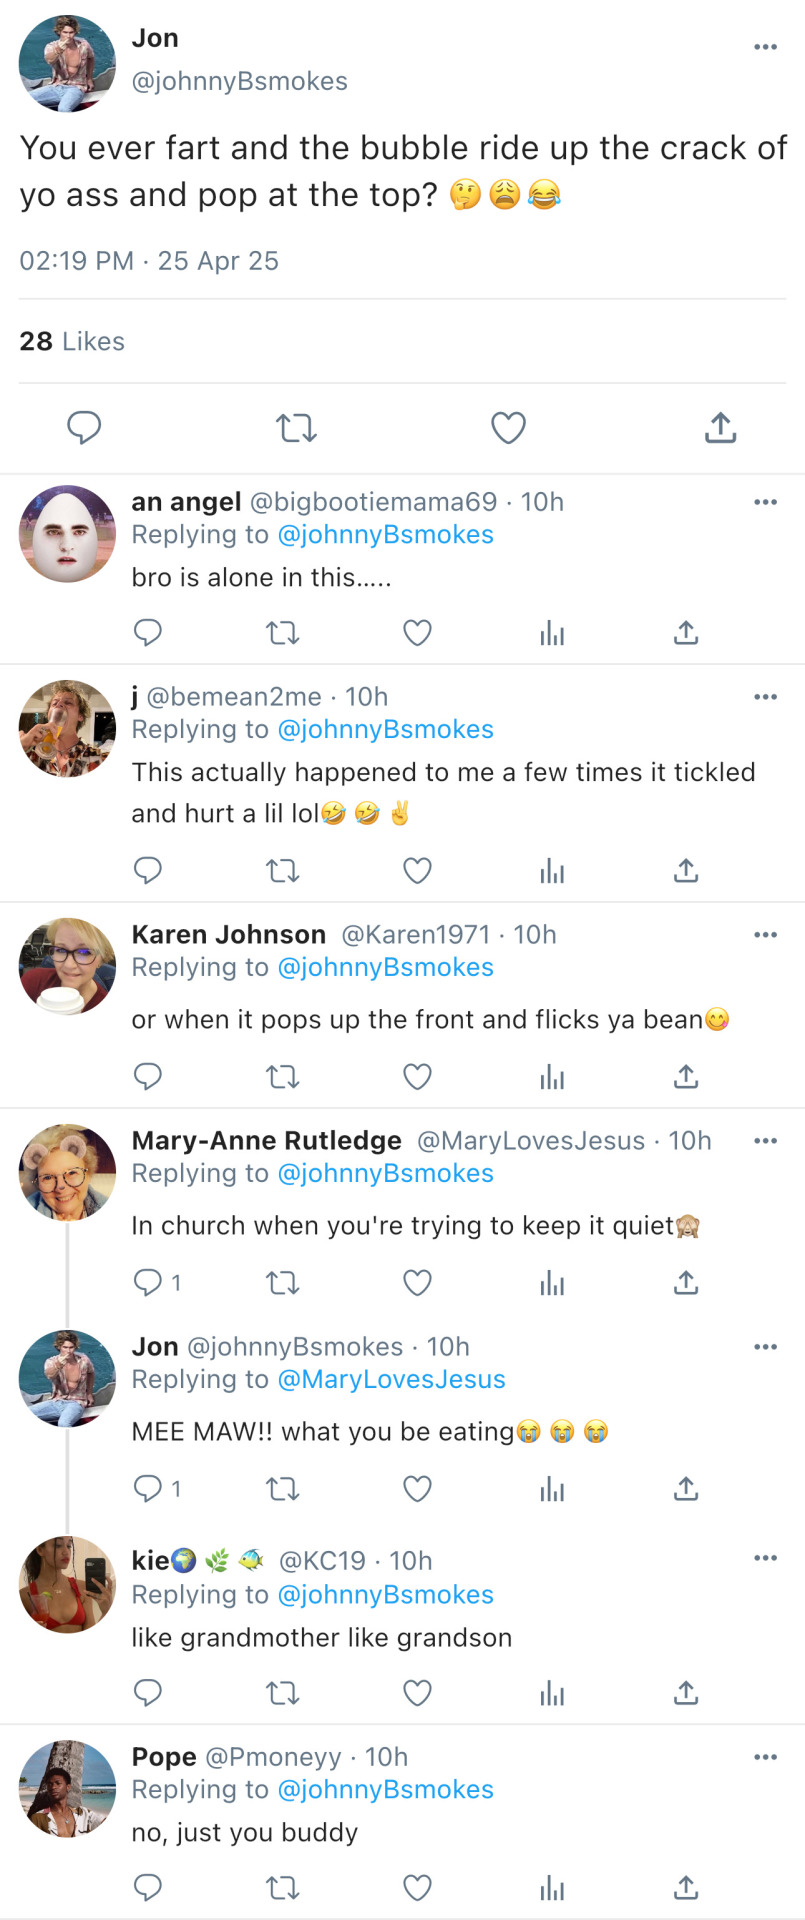This screenshot has height=1920, width=805.
Task: Open Karen Johnson's profile picture
Action: tap(67, 966)
